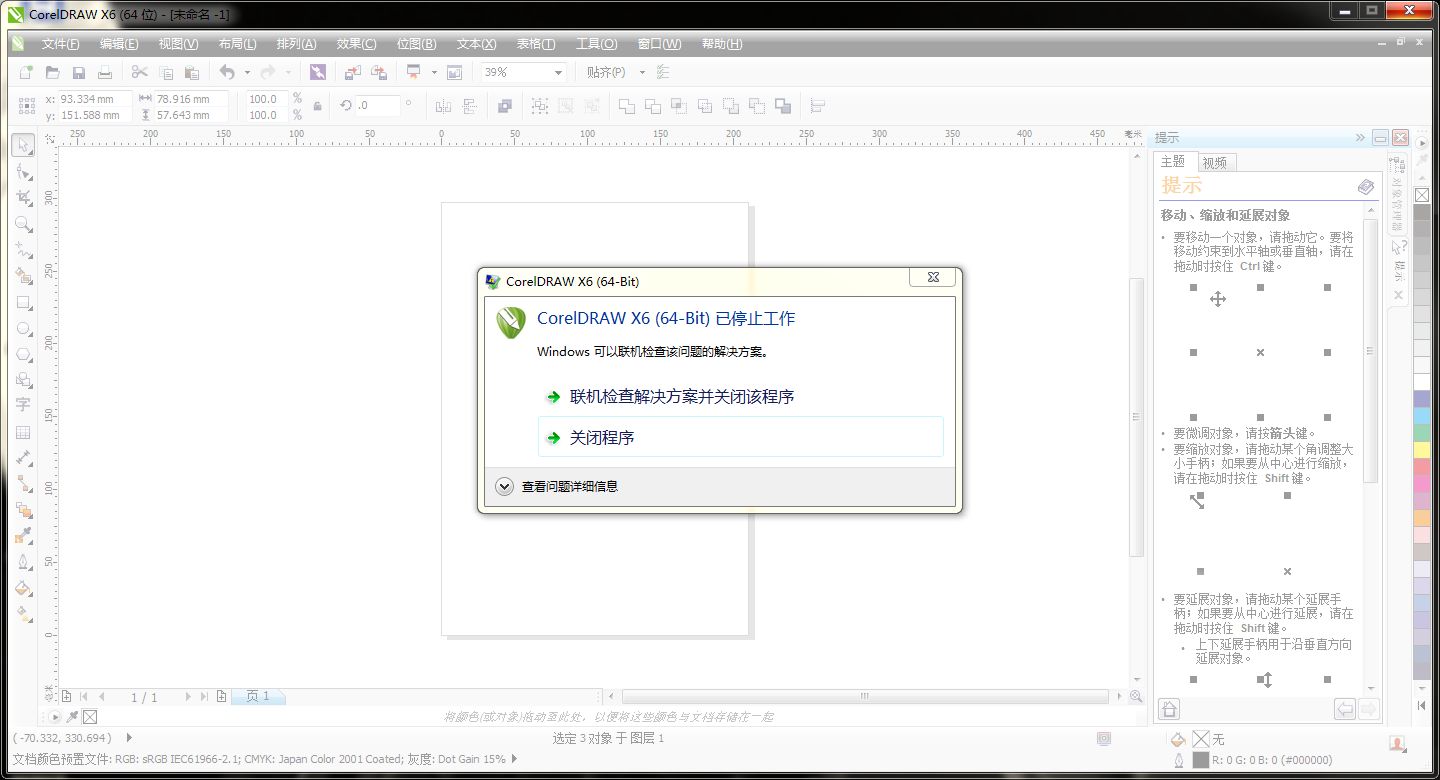Click the Interactive Fill tool icon
The width and height of the screenshot is (1440, 780).
tap(23, 614)
